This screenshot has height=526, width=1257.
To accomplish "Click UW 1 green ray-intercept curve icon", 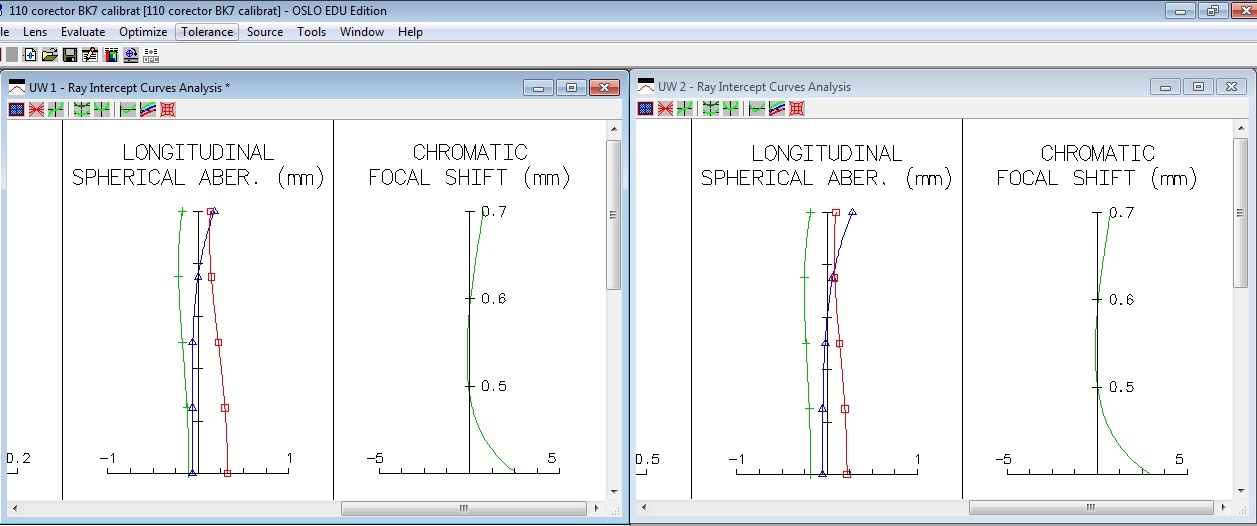I will coord(56,109).
